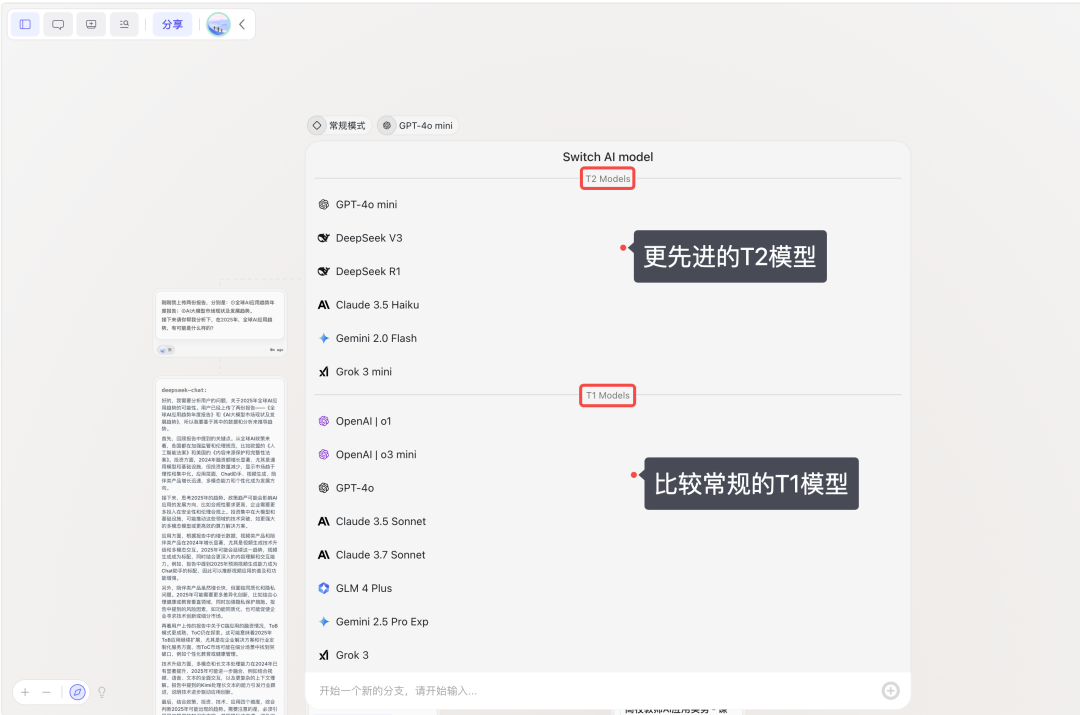
Task: Open the 常规模式 mode selector
Action: (x=337, y=125)
